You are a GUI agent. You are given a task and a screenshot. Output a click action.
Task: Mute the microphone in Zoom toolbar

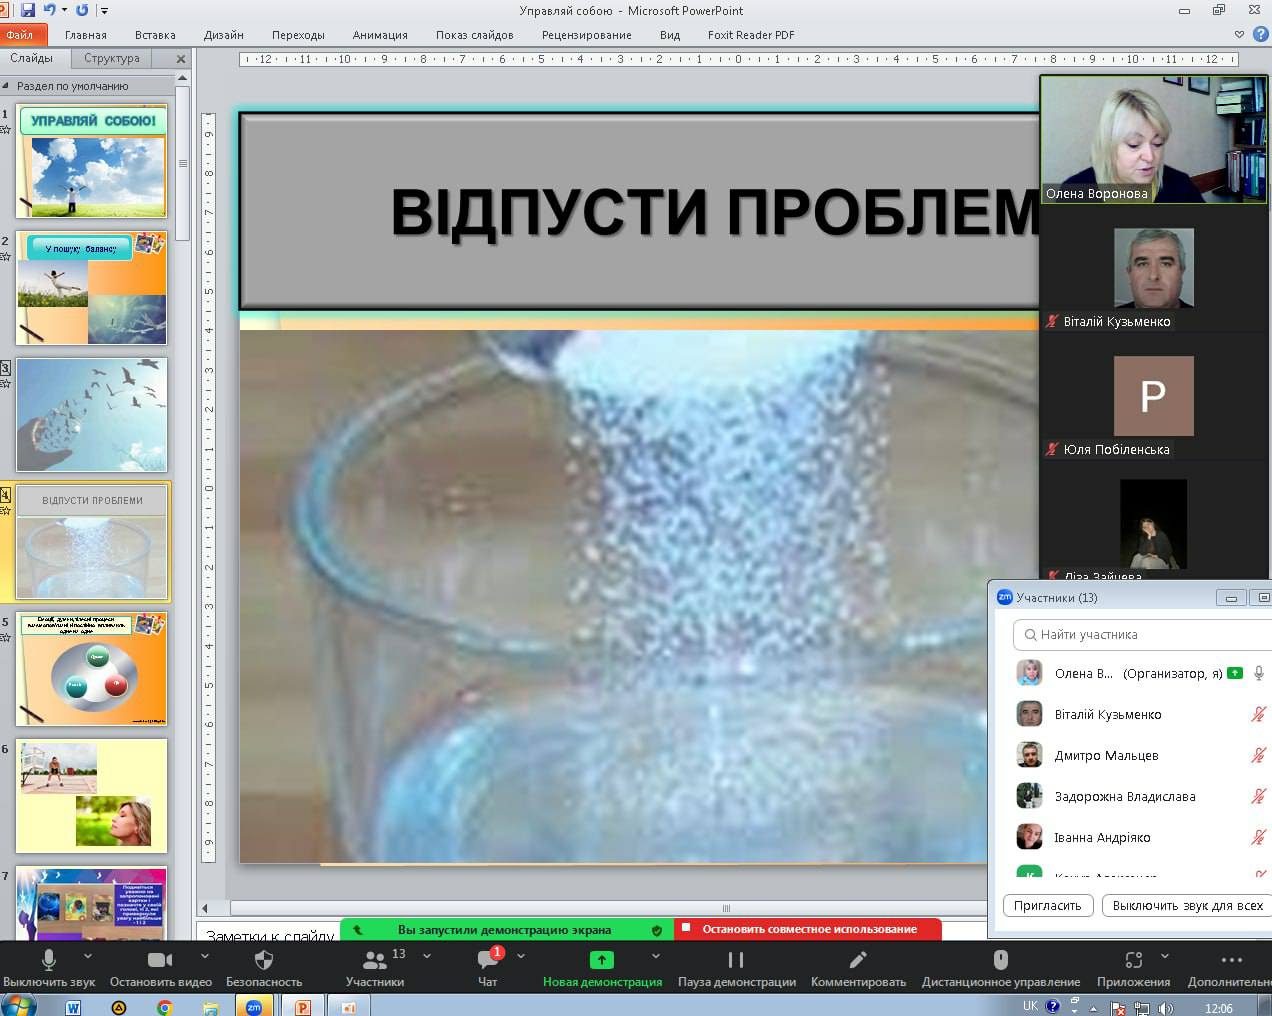[48, 961]
